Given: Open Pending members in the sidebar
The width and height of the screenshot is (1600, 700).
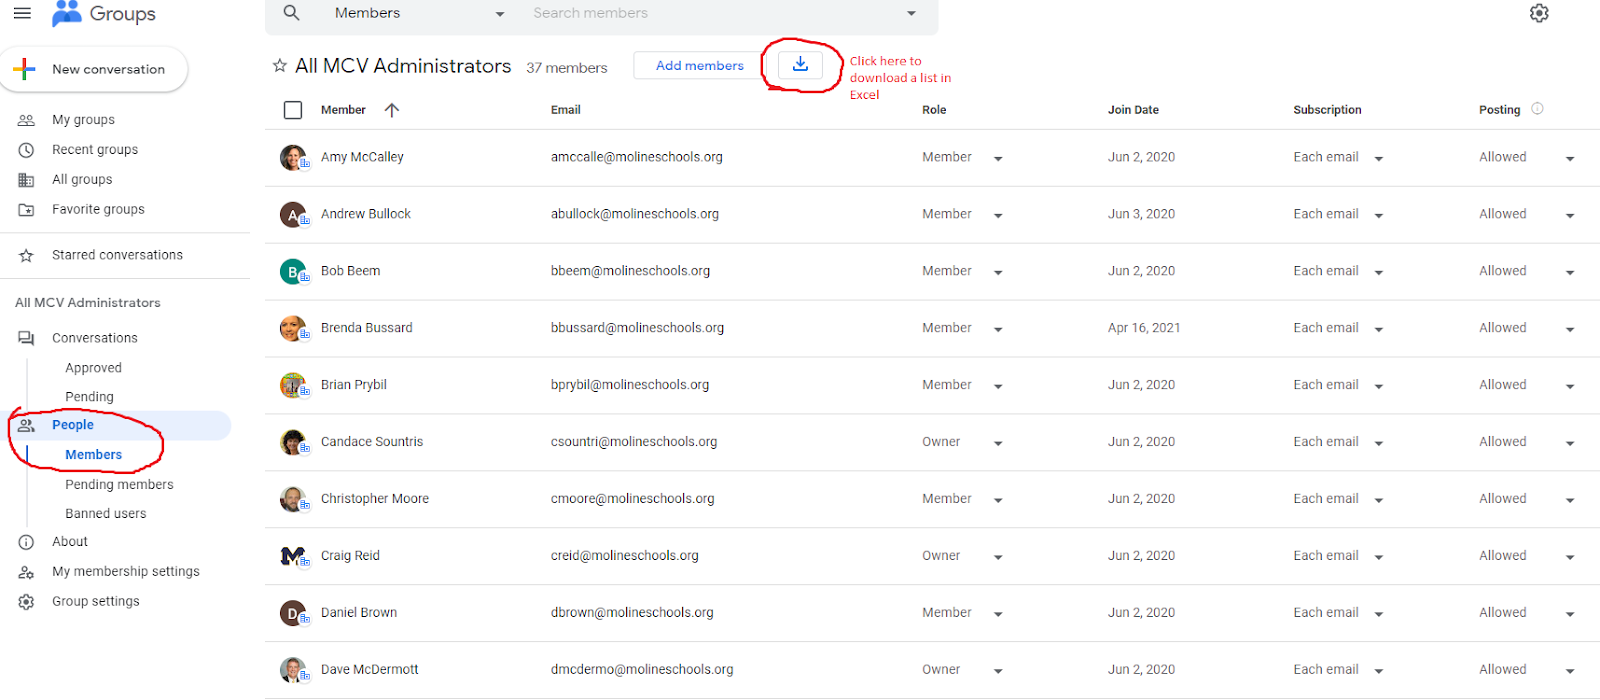Looking at the screenshot, I should point(119,484).
